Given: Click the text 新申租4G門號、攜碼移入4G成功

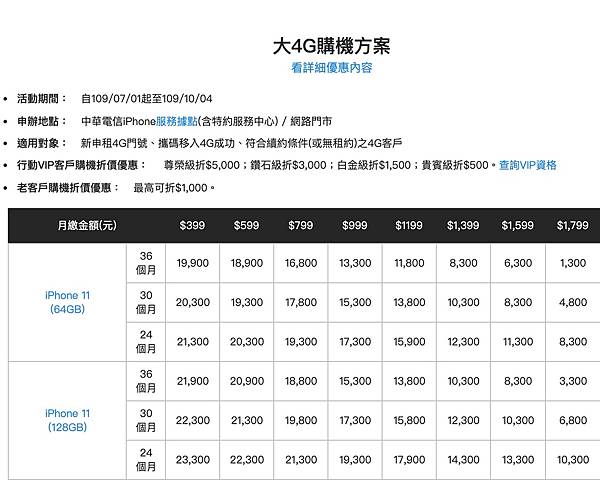Looking at the screenshot, I should tap(158, 143).
